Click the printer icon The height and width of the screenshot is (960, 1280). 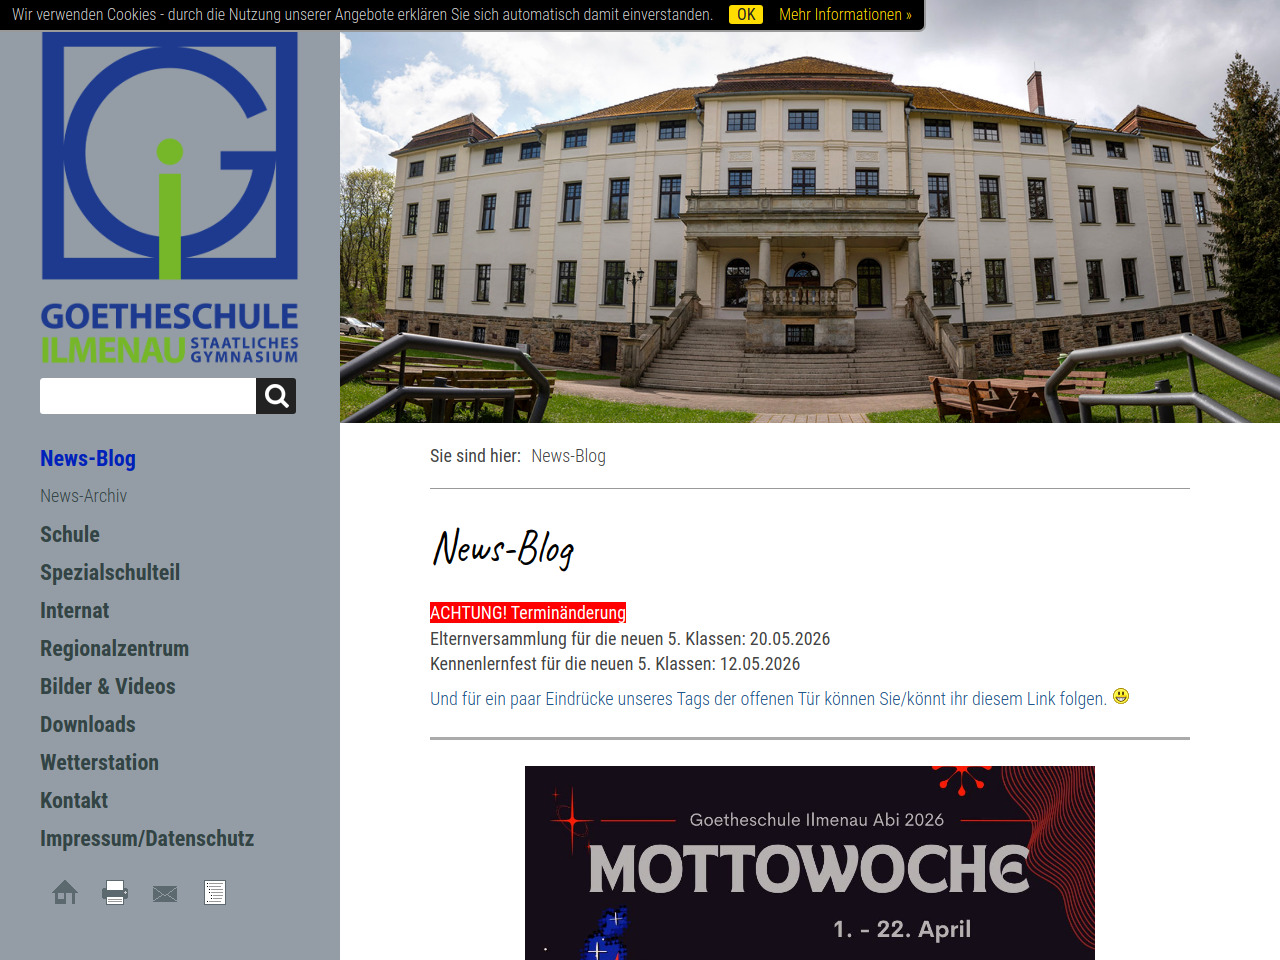tap(115, 892)
